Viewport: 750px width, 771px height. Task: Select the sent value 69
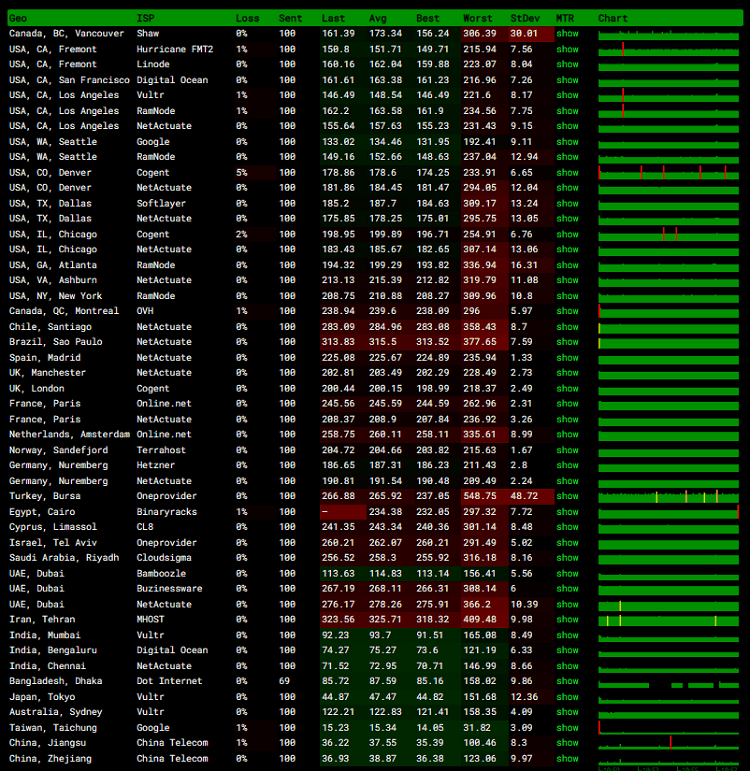pyautogui.click(x=284, y=681)
